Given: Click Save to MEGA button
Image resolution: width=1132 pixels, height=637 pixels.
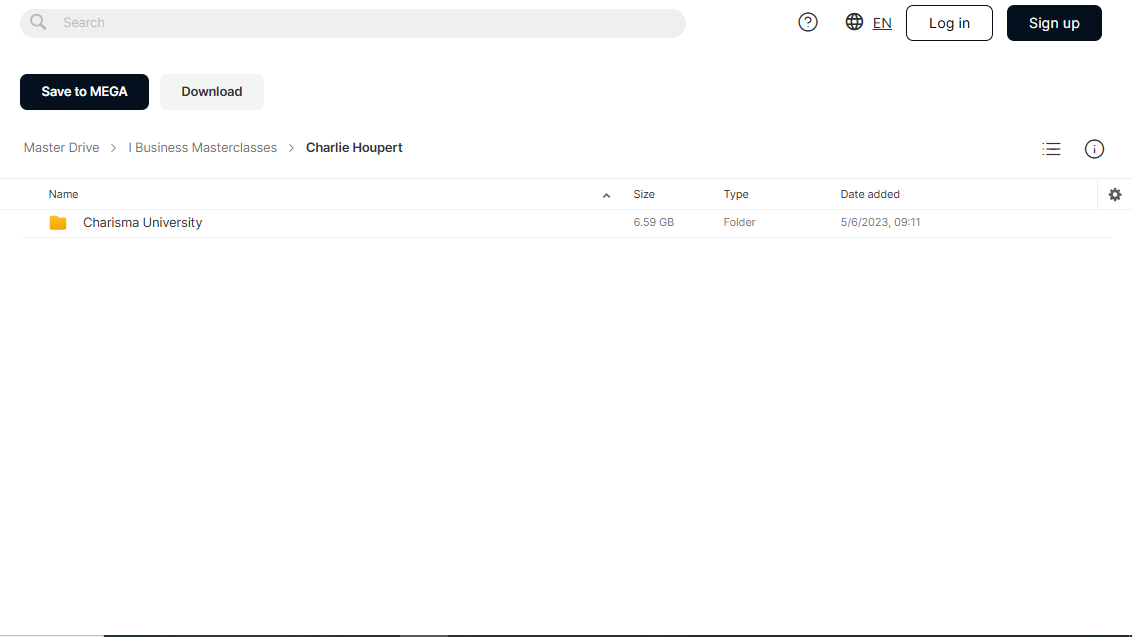Looking at the screenshot, I should pyautogui.click(x=84, y=92).
